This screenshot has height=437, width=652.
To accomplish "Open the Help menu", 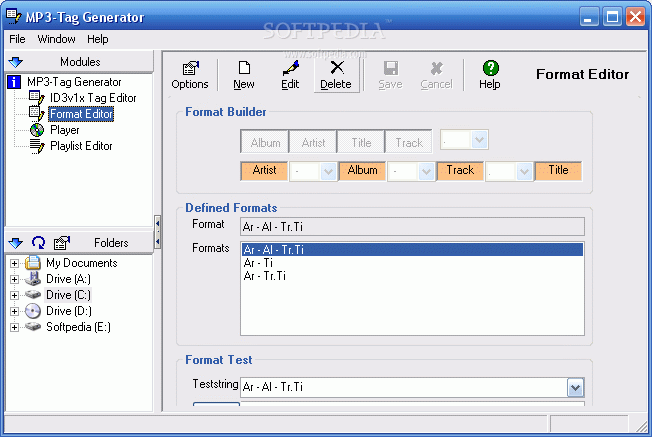I will click(x=98, y=39).
